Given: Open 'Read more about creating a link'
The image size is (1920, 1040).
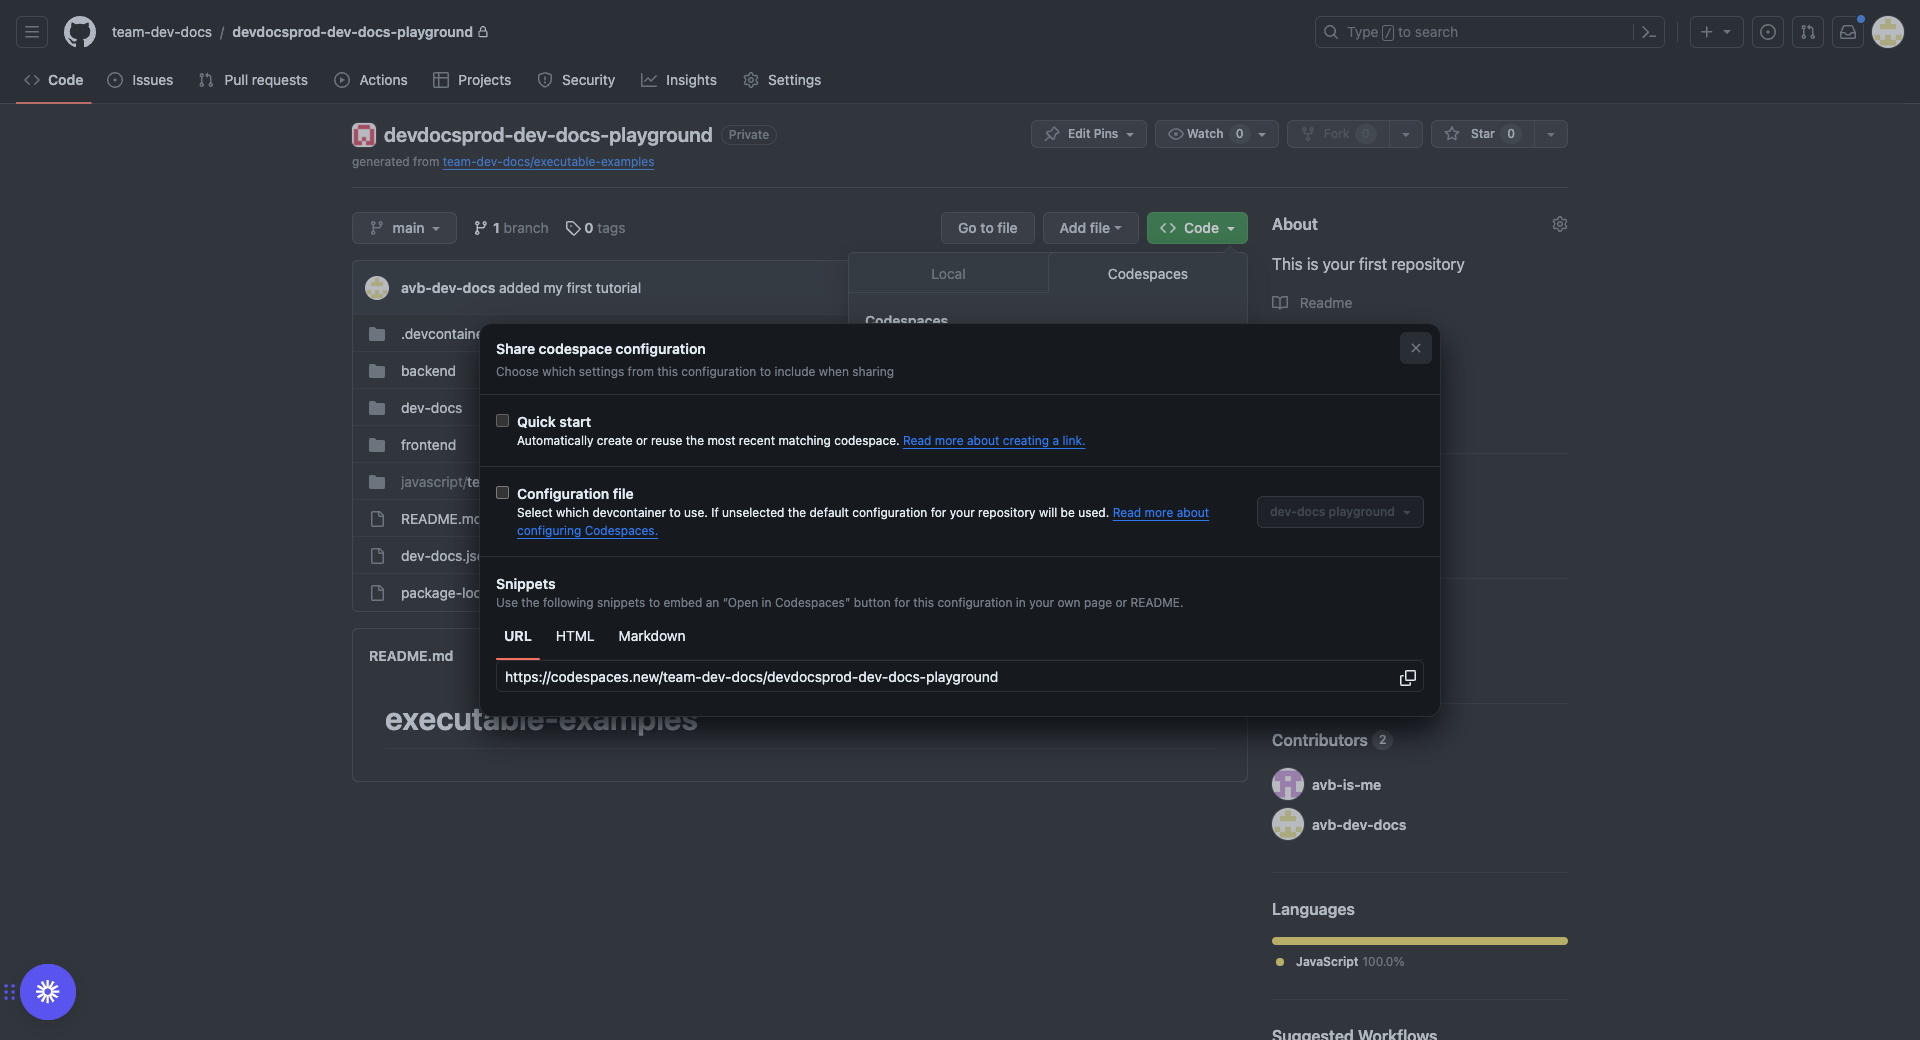Looking at the screenshot, I should [993, 441].
